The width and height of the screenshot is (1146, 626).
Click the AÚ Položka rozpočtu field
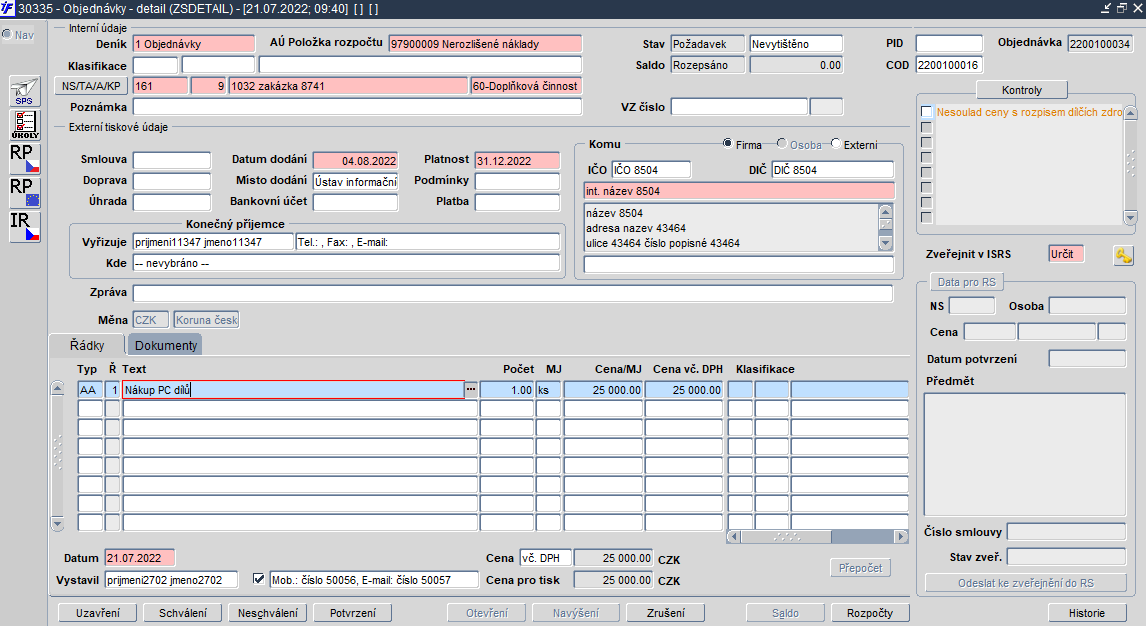coord(485,44)
